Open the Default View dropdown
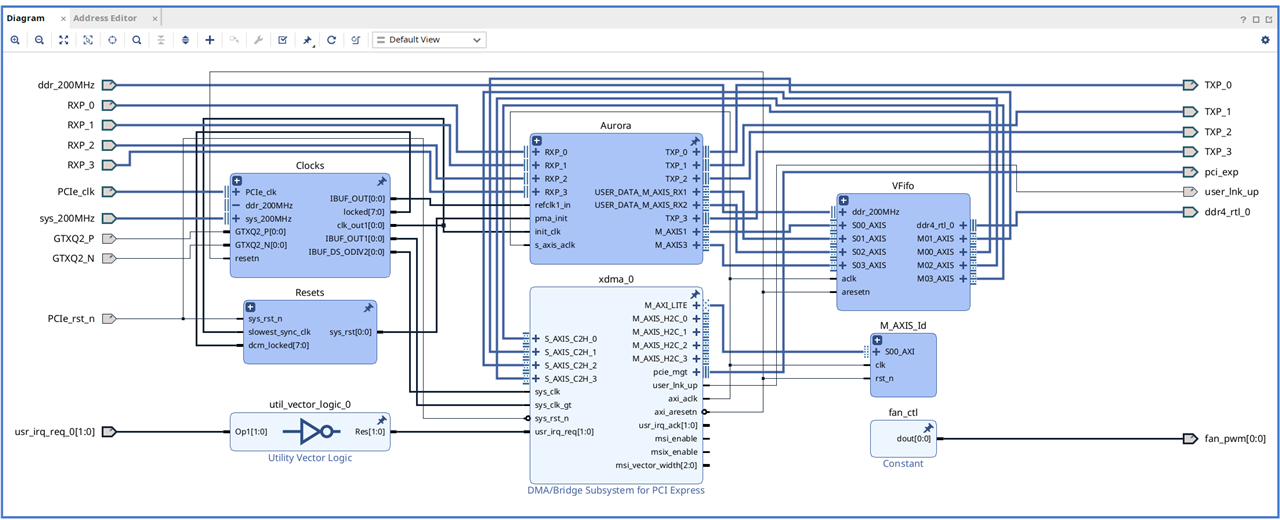This screenshot has height=520, width=1280. (x=429, y=40)
